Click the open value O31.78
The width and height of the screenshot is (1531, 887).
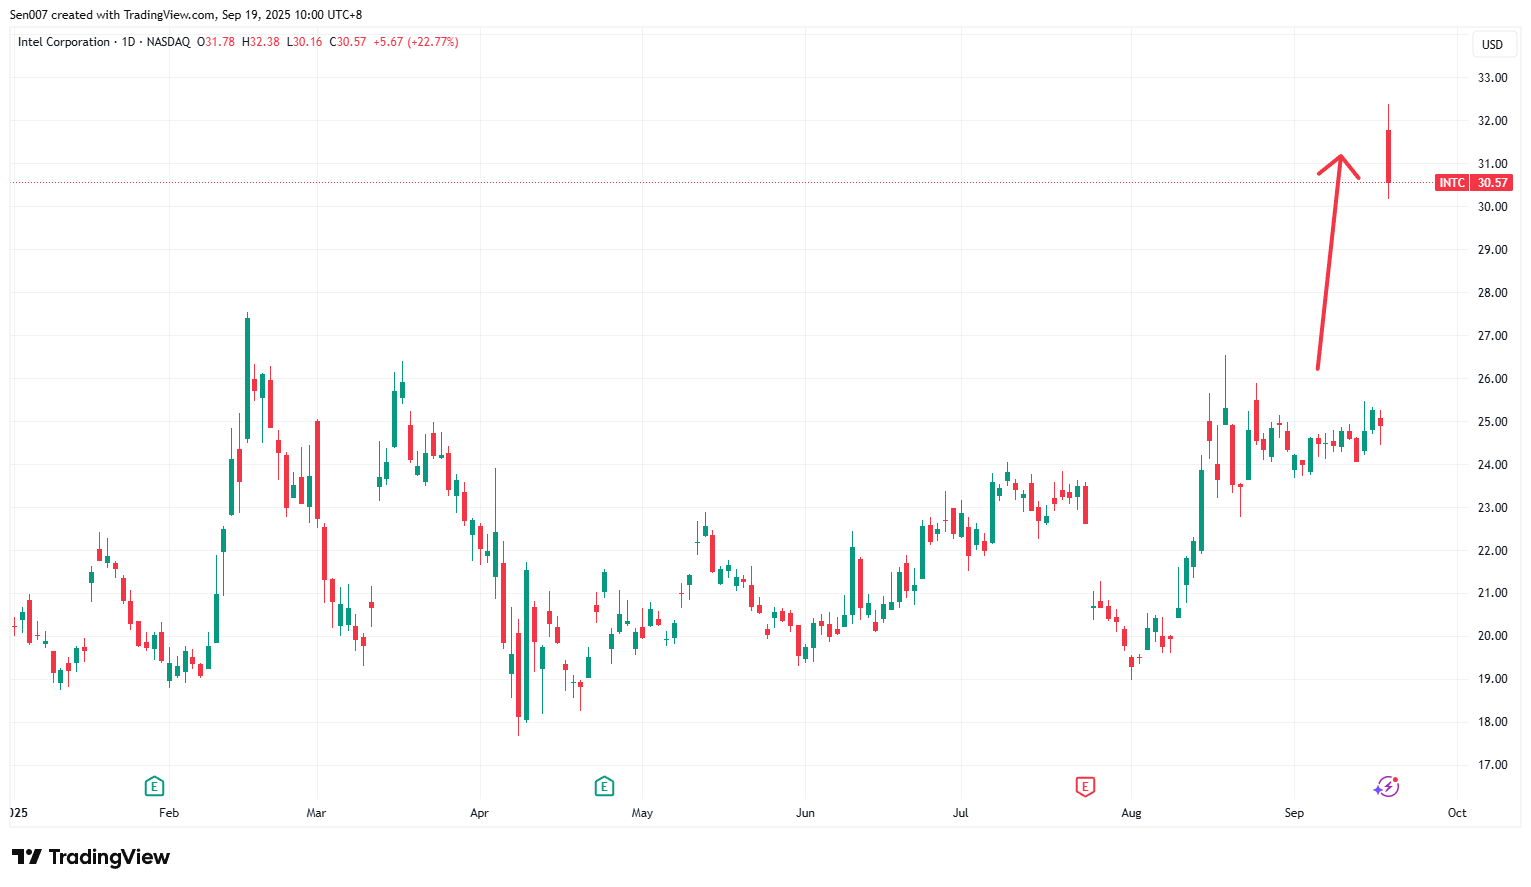coord(216,42)
